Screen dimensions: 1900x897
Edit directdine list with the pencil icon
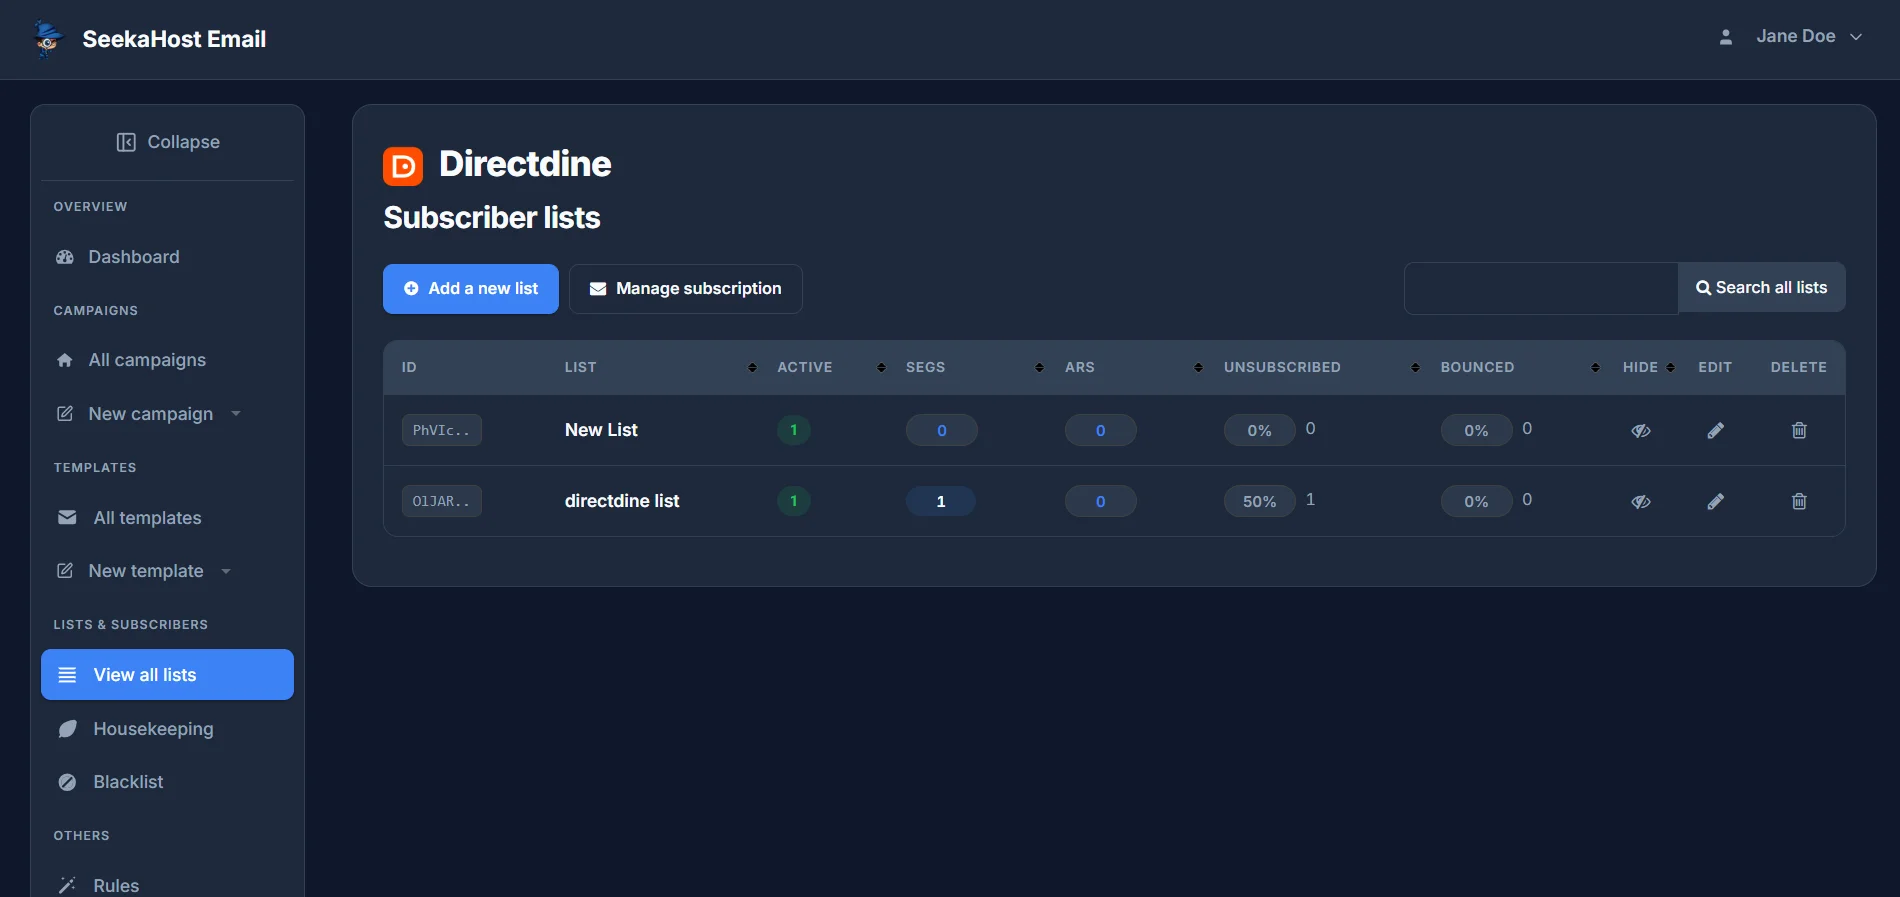[1715, 502]
